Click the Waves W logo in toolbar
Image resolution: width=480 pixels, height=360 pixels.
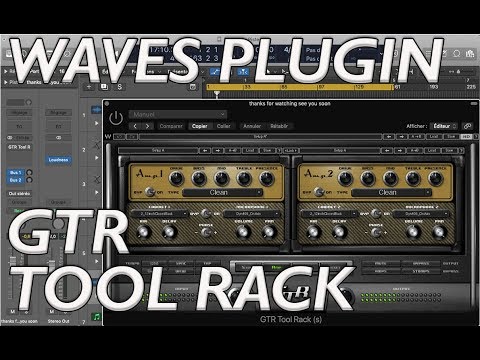108,136
